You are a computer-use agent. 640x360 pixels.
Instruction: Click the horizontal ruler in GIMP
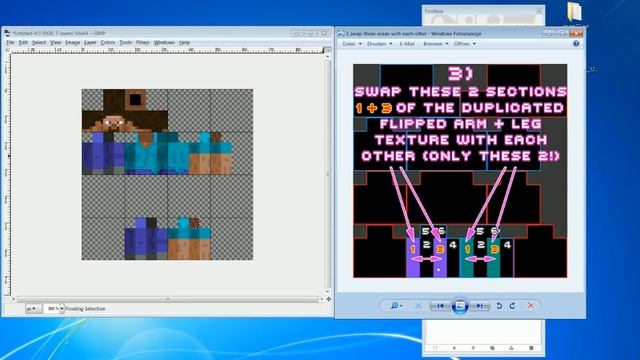(x=167, y=50)
